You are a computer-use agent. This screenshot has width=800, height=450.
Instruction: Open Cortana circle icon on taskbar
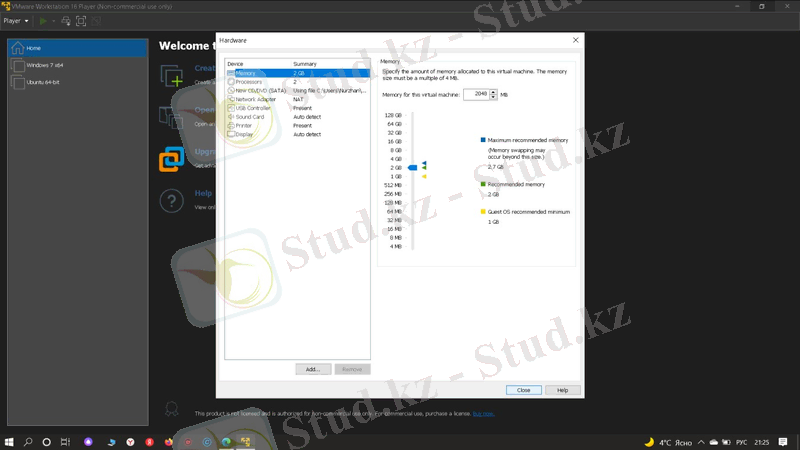point(46,442)
